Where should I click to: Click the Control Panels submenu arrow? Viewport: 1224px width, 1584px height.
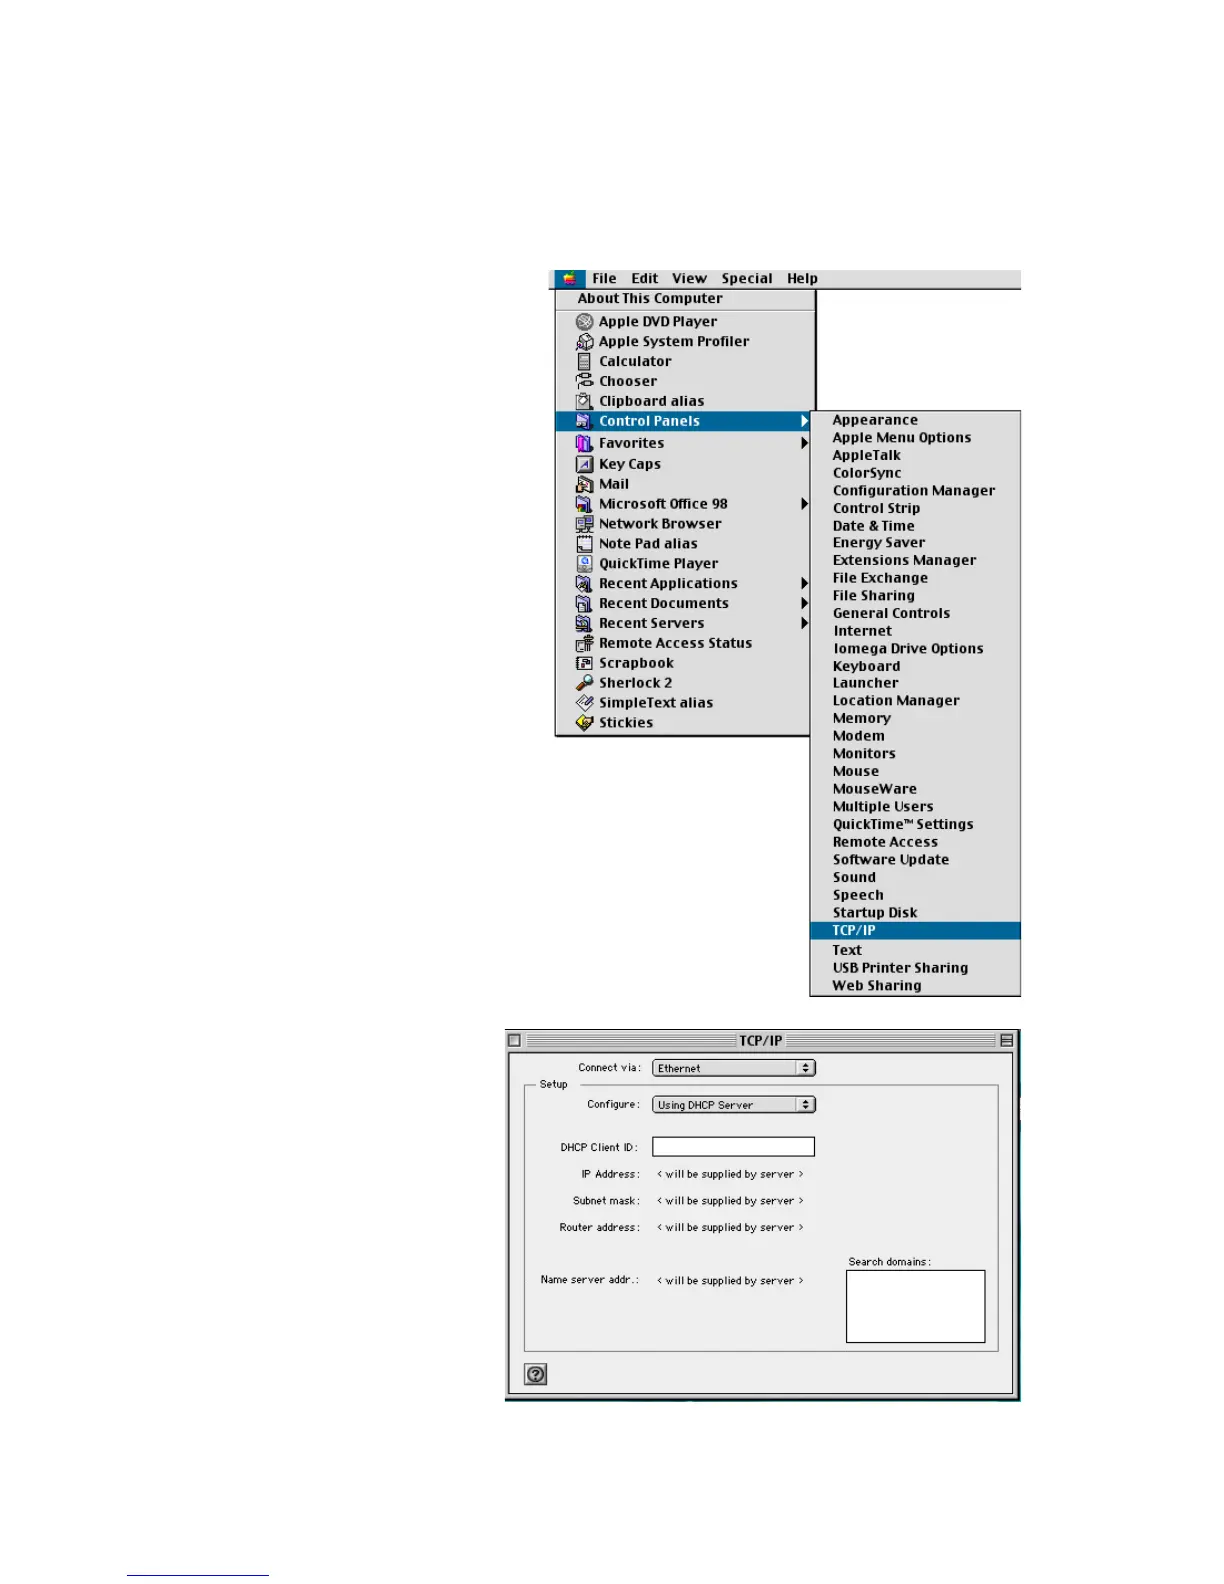pos(804,421)
